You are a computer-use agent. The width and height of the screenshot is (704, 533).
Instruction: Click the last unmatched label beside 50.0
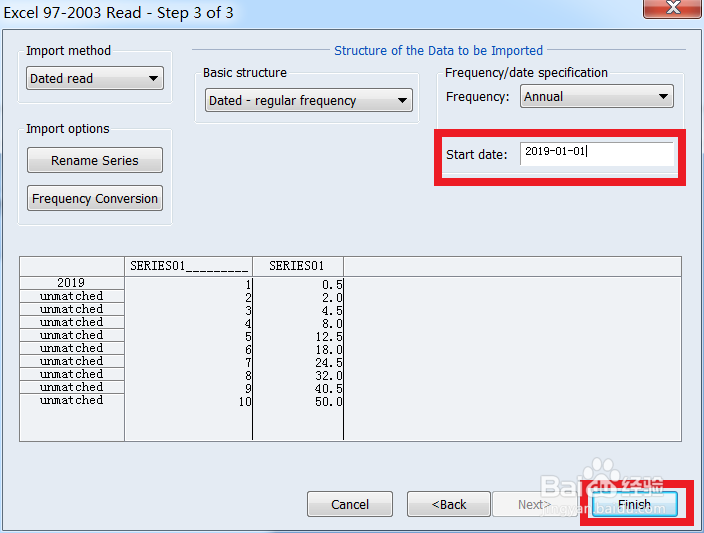tap(71, 401)
